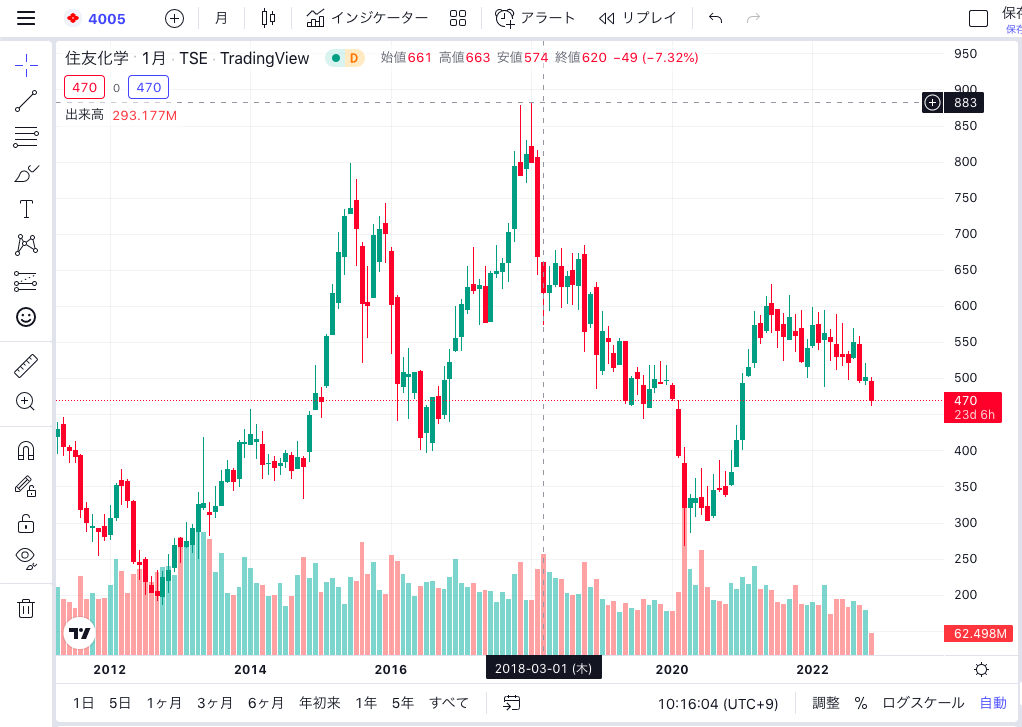This screenshot has width=1022, height=727.
Task: Toggle lock all drawing tools
Action: coord(26,523)
